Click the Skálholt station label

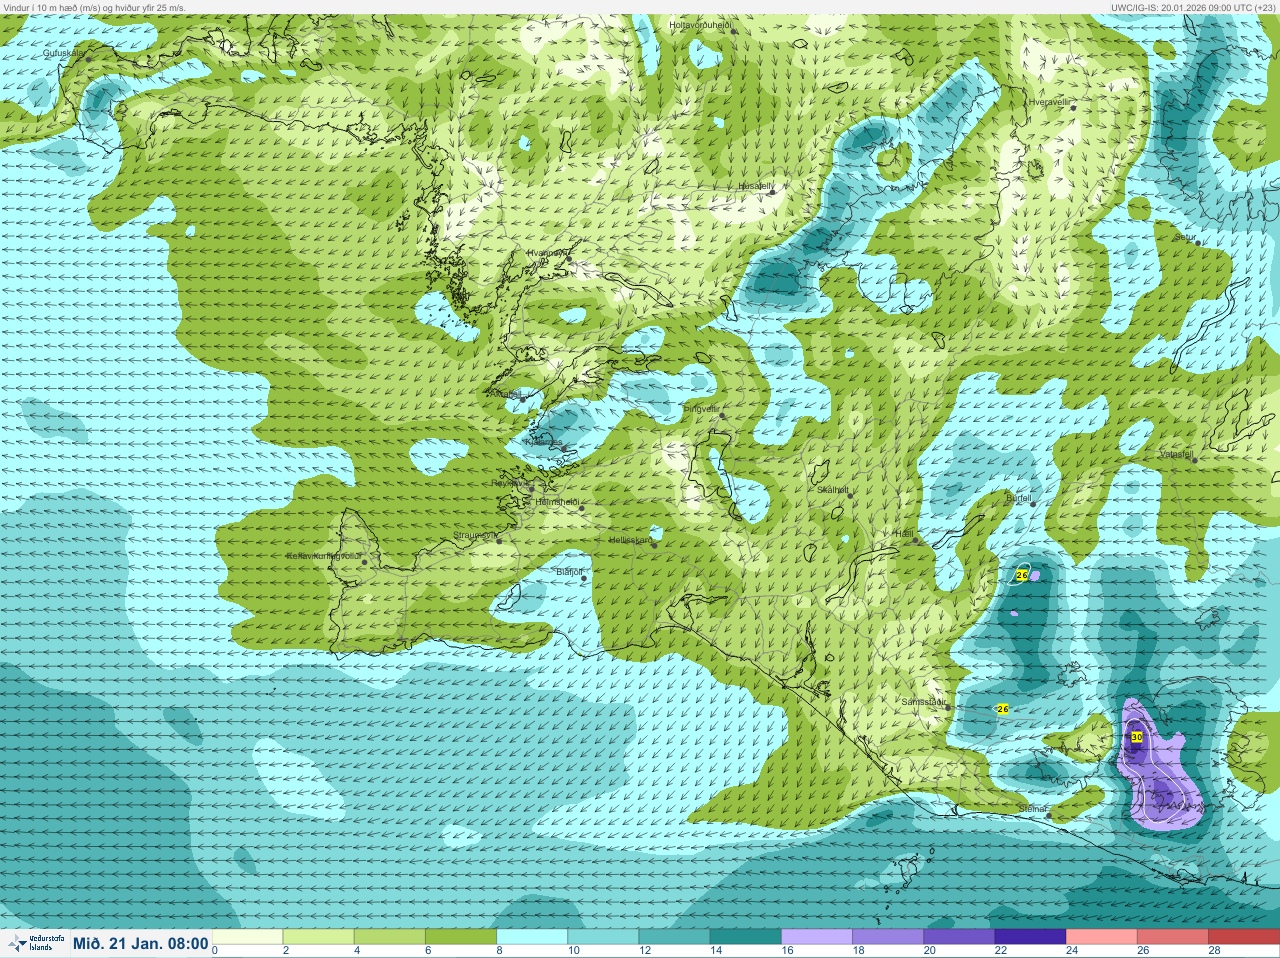[833, 490]
